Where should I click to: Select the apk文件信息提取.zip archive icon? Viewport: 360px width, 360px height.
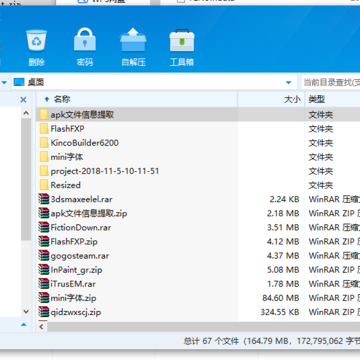coord(44,213)
